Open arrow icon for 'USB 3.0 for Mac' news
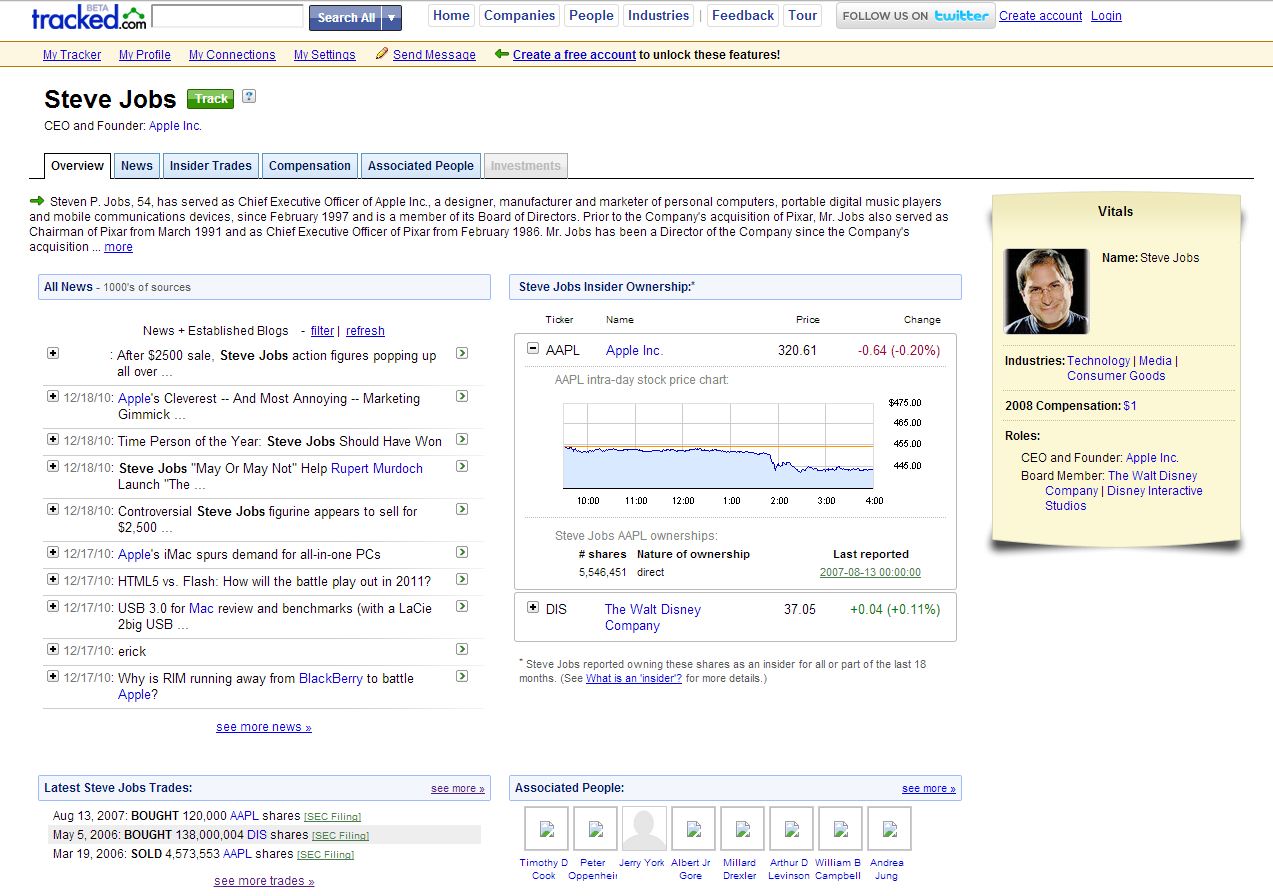This screenshot has height=896, width=1273. (462, 606)
